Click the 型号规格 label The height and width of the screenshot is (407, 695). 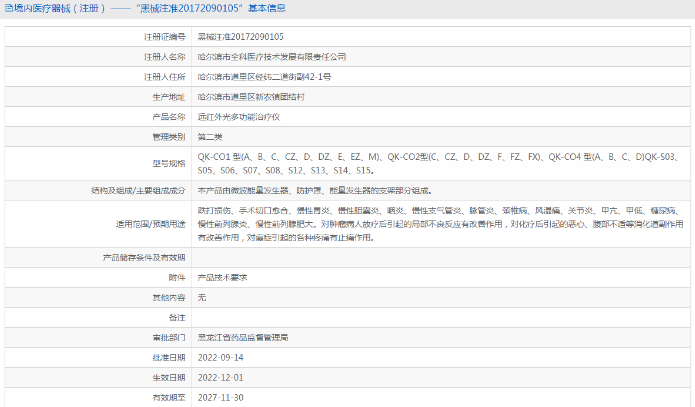[x=168, y=164]
